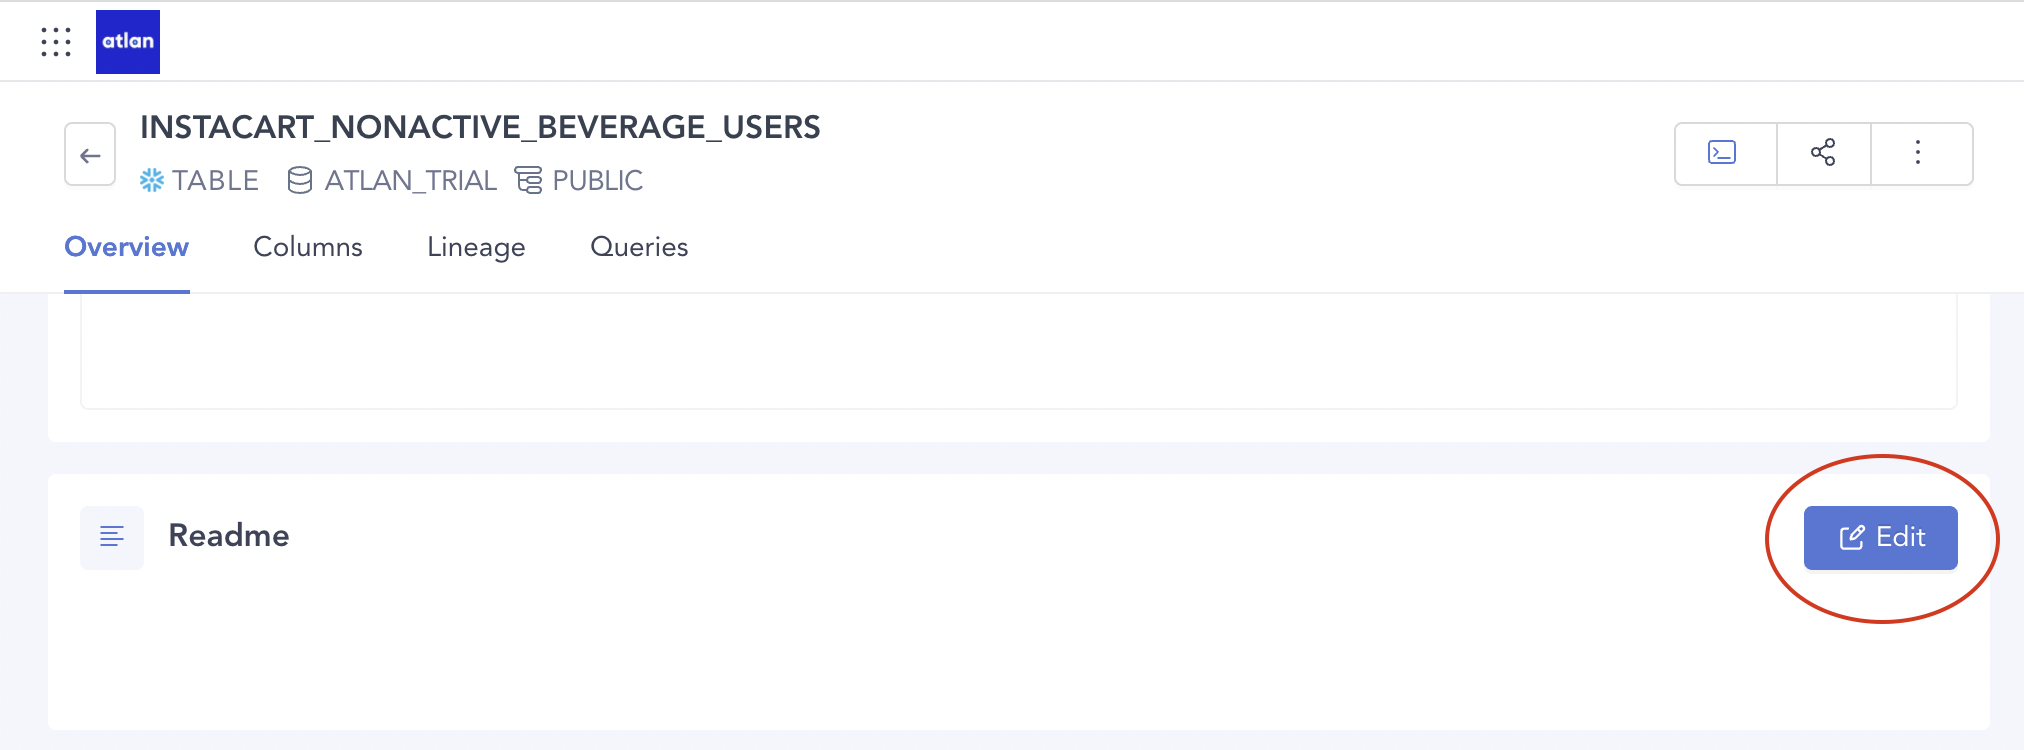Open the three-dot more options menu
The image size is (2024, 750).
click(1918, 153)
